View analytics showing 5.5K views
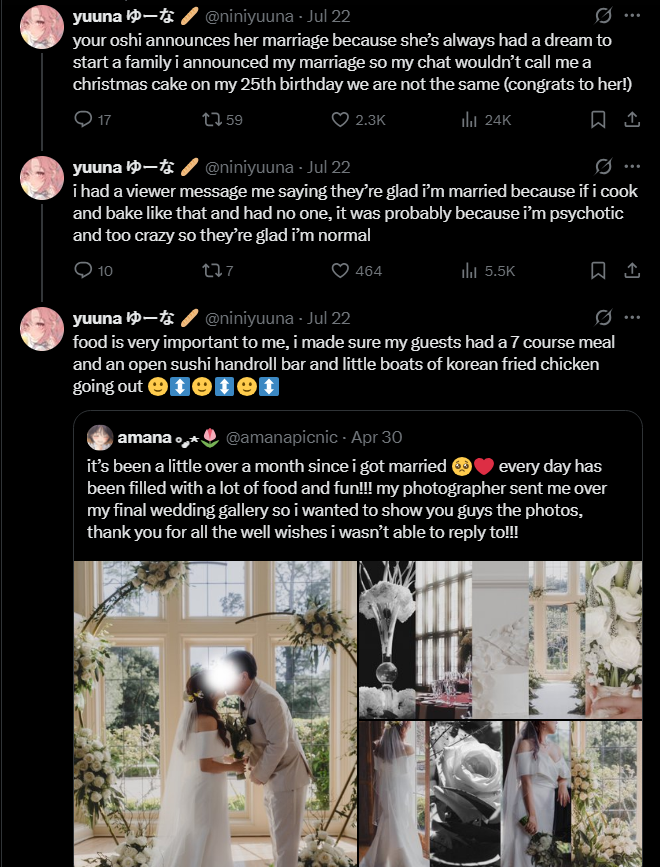This screenshot has width=660, height=867. click(470, 270)
